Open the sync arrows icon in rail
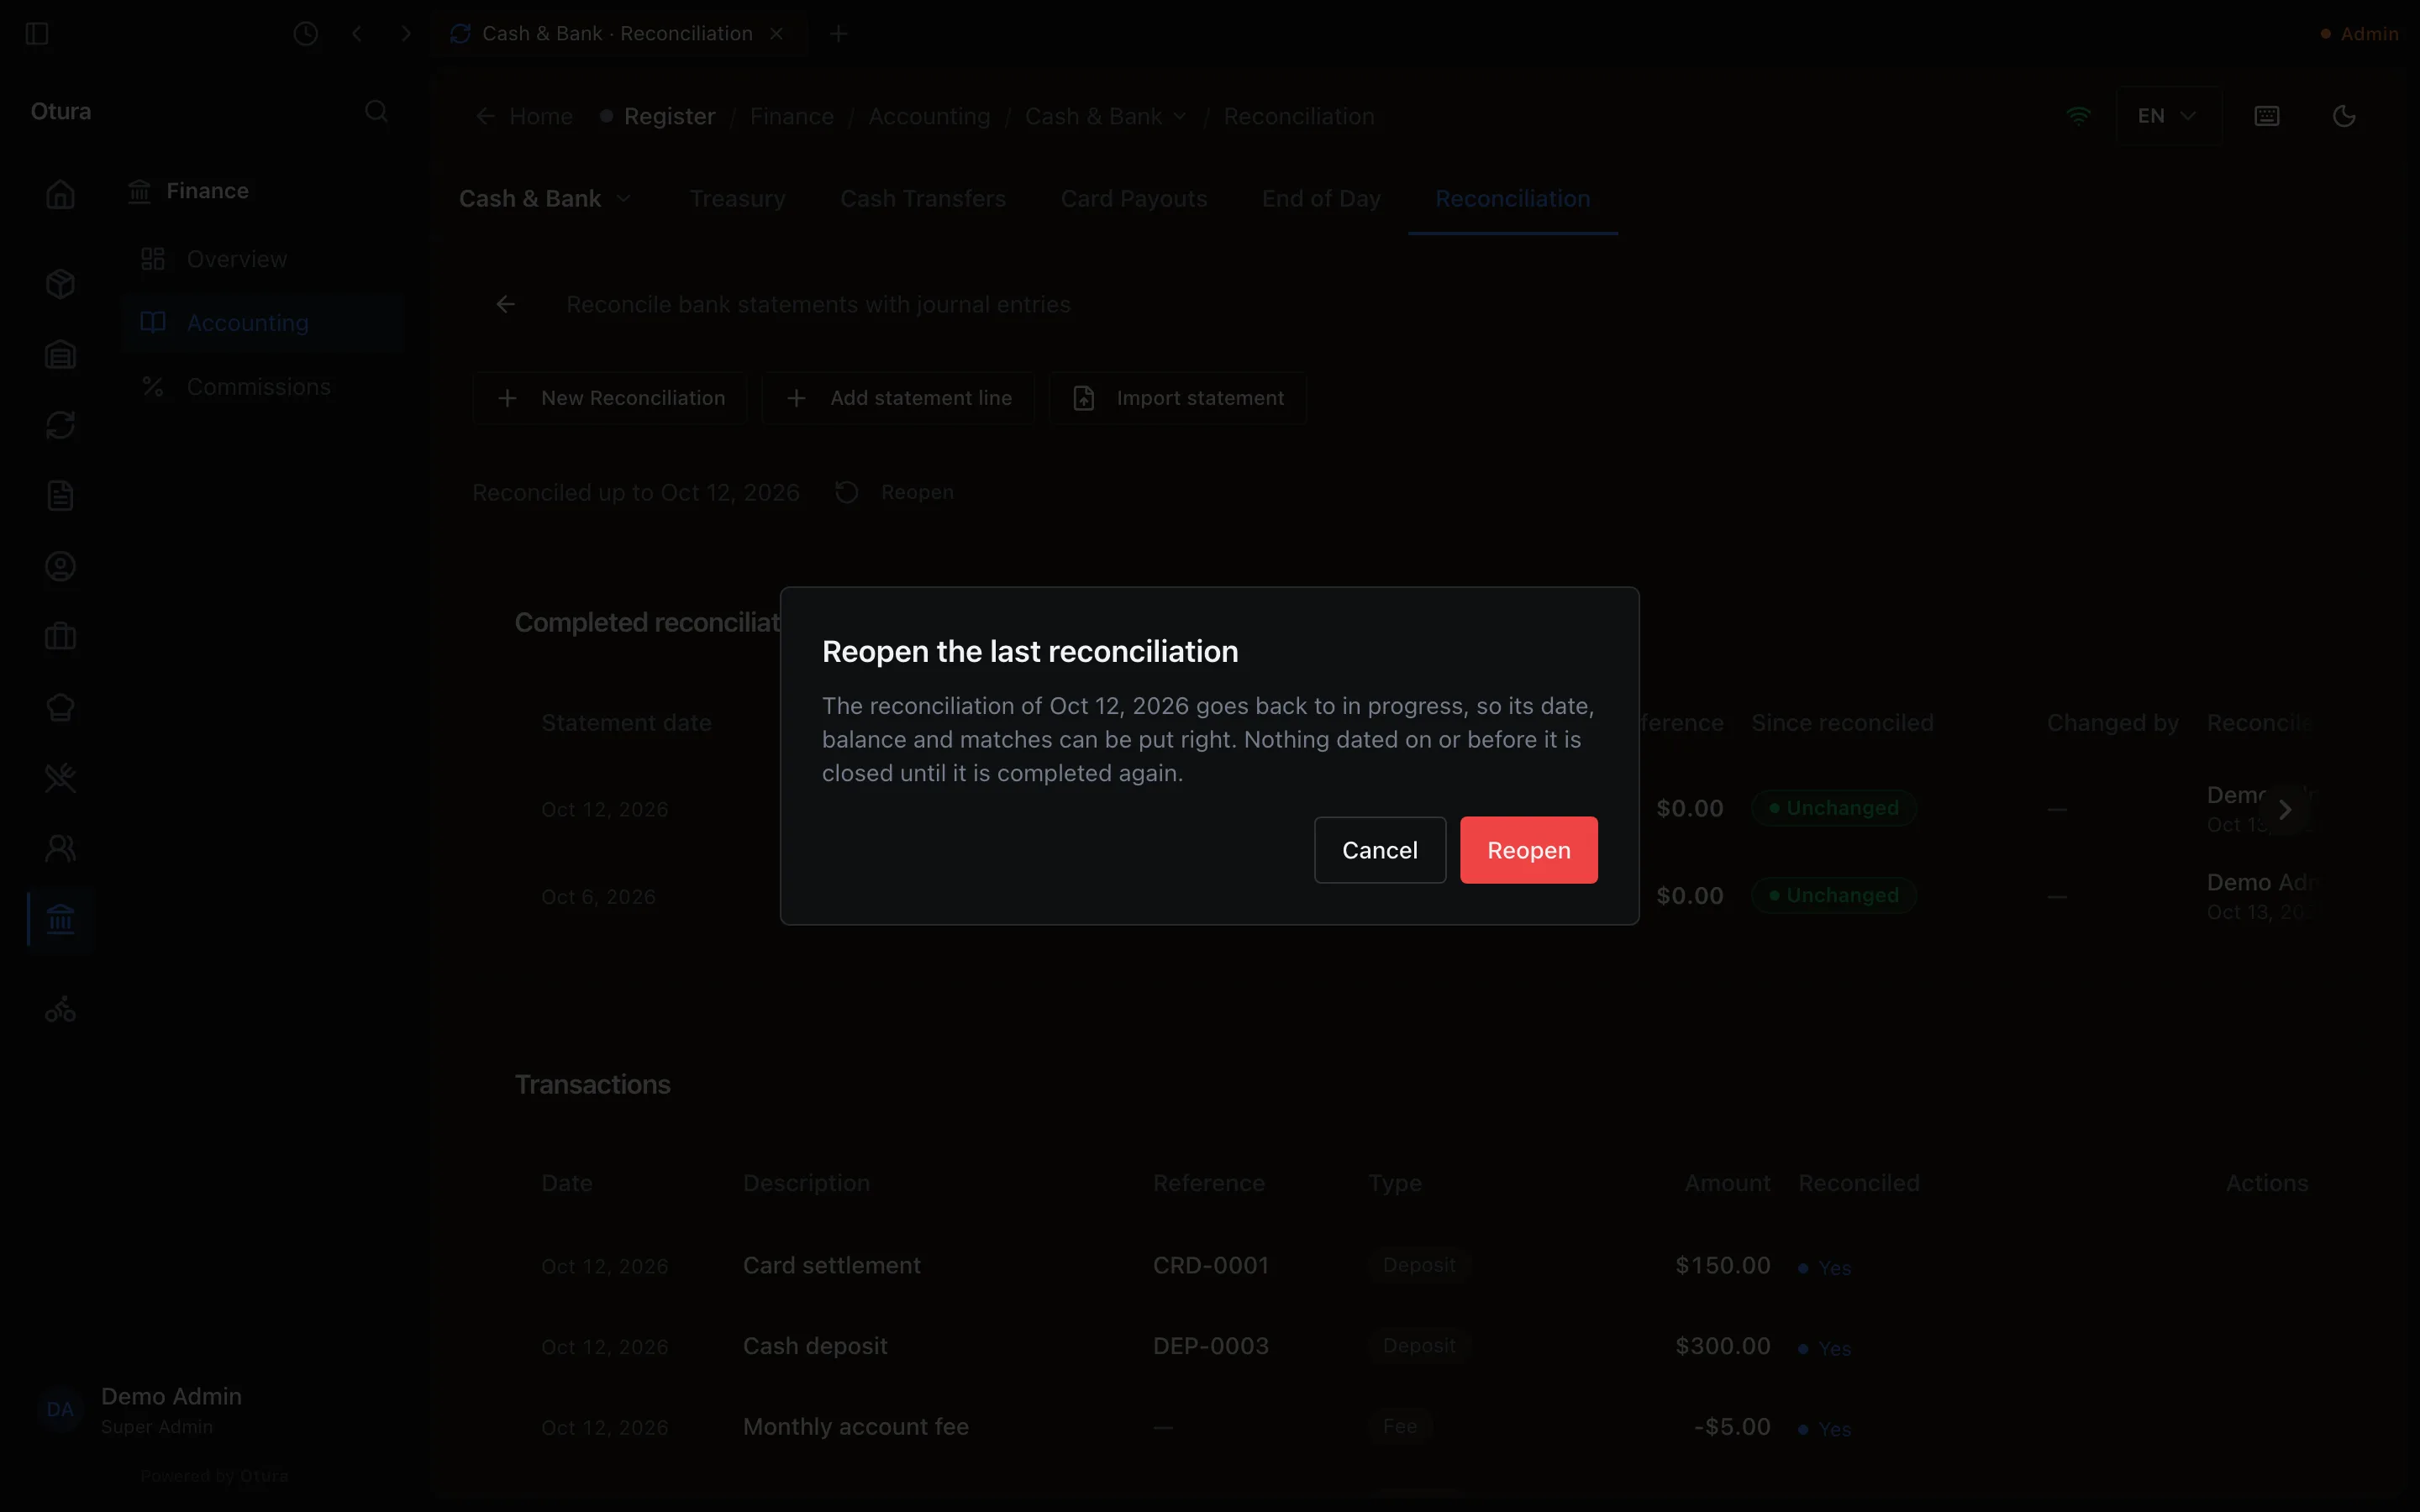Screen dimensions: 2420x1512 [60, 425]
